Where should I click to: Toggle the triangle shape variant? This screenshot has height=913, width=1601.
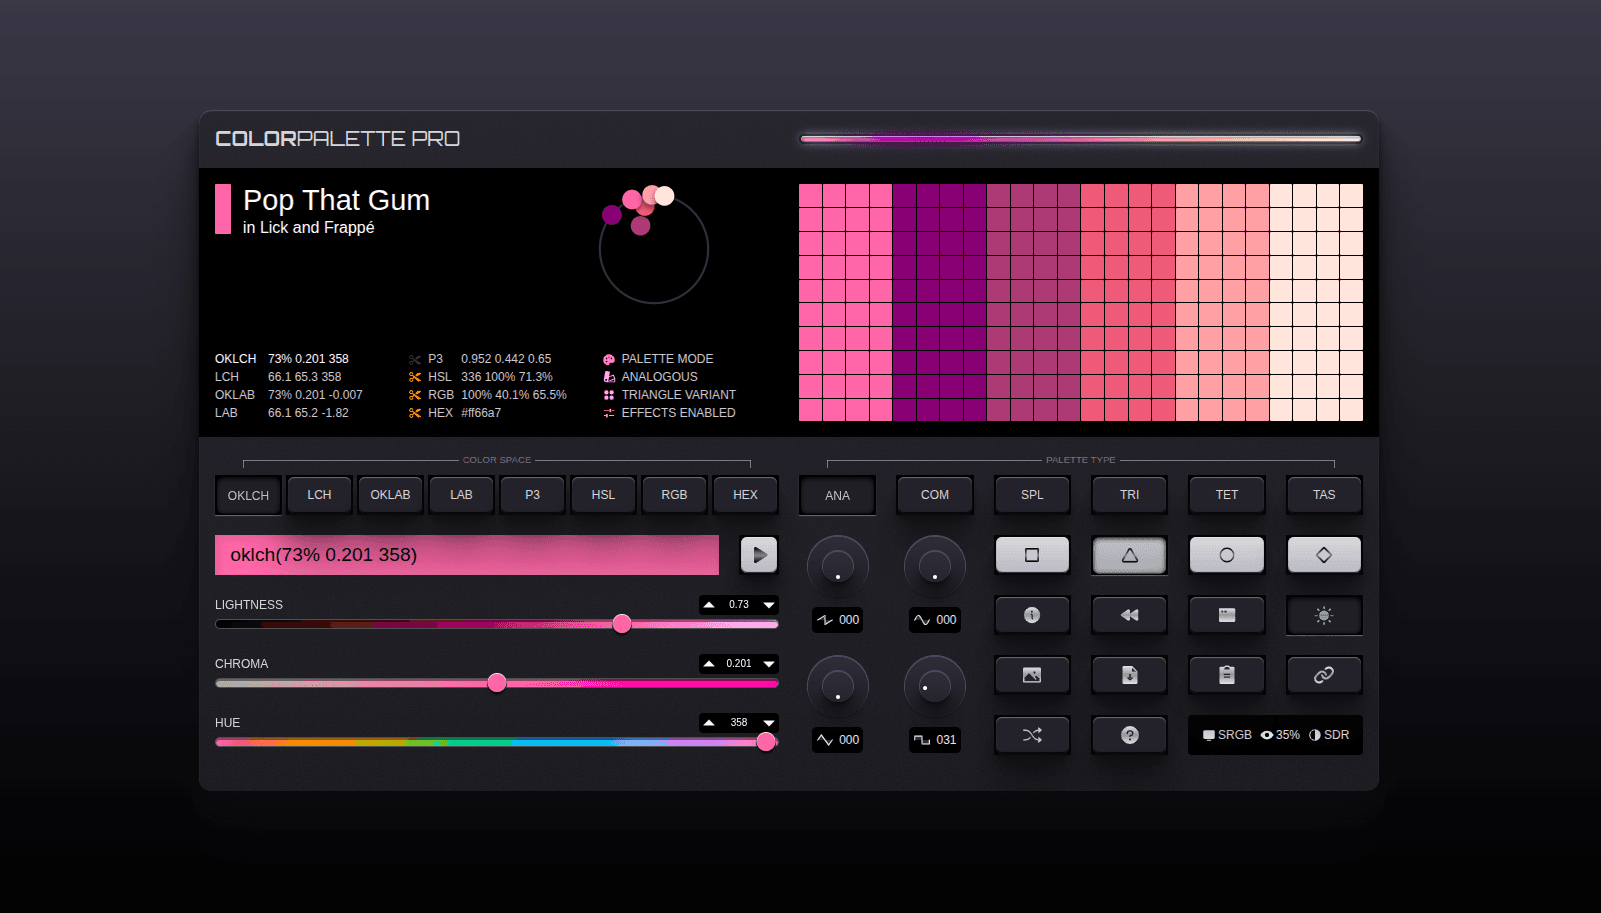coord(1129,555)
